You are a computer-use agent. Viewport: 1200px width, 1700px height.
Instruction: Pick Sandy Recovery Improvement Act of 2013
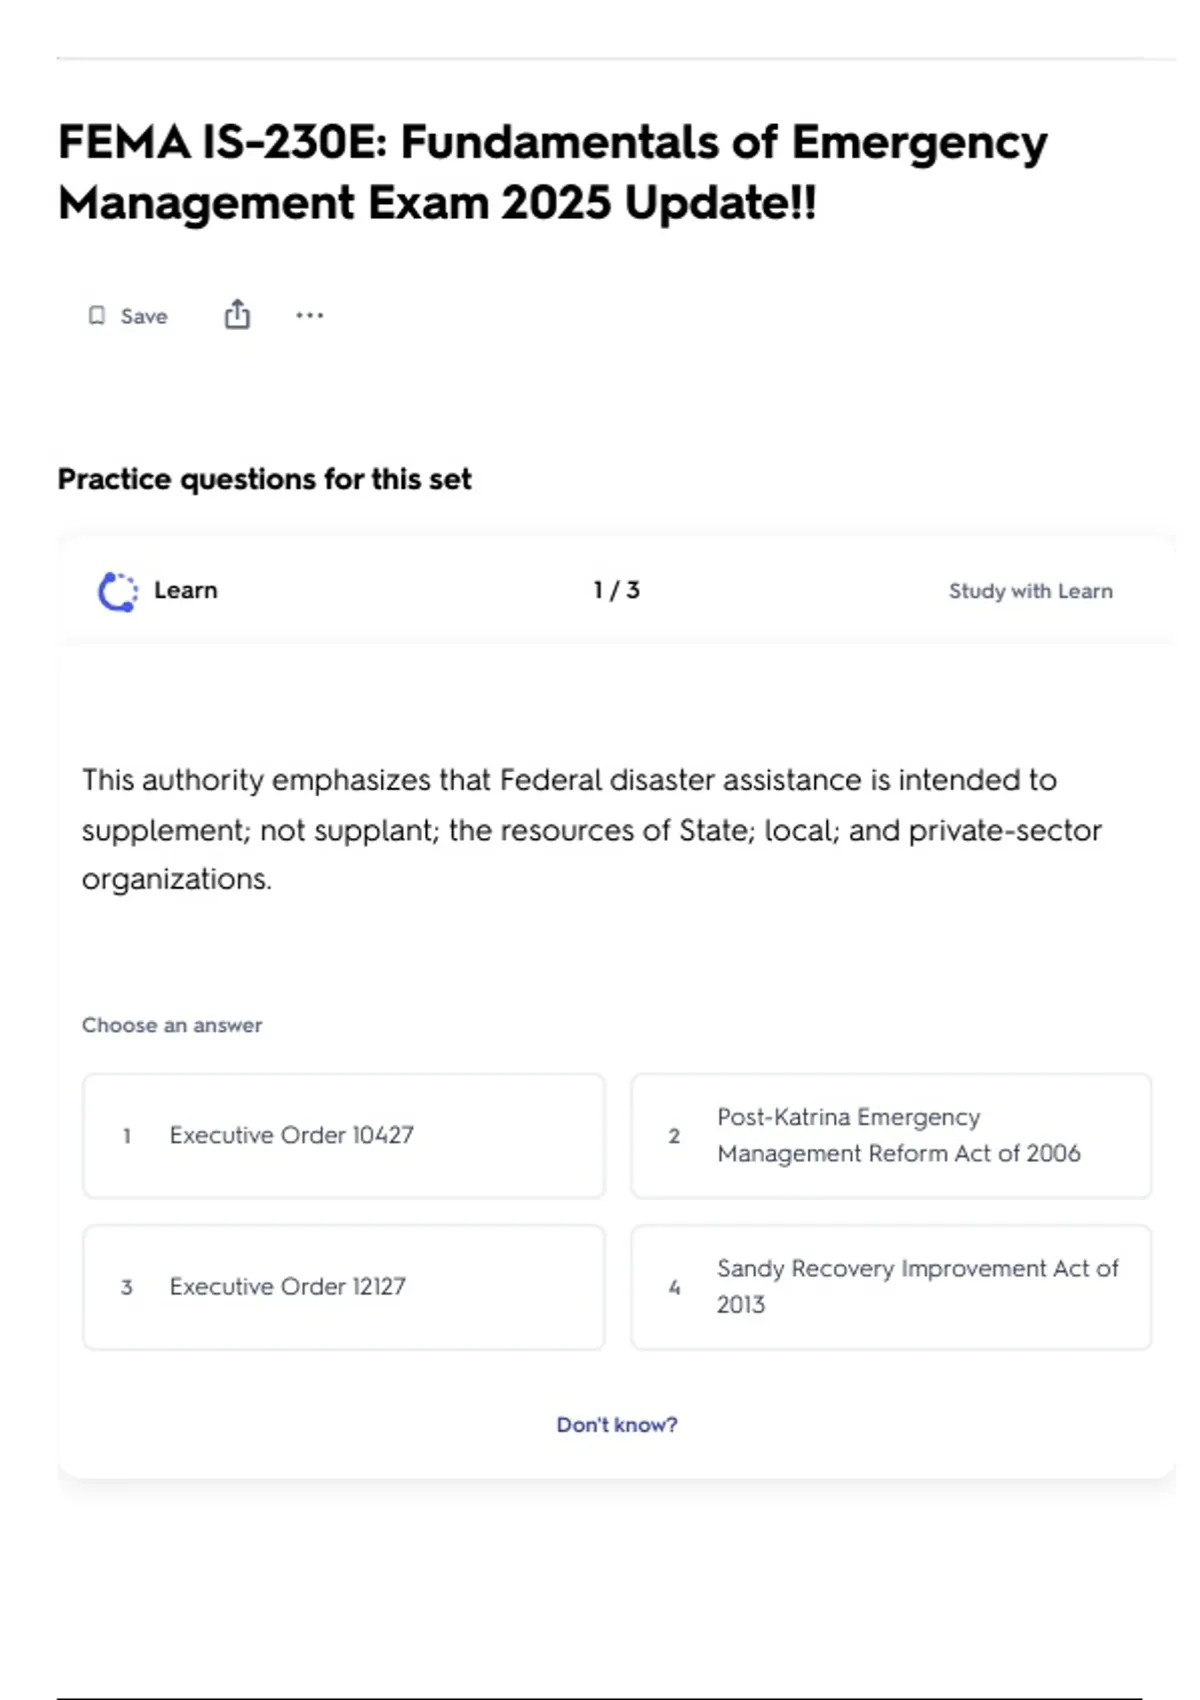[891, 1287]
